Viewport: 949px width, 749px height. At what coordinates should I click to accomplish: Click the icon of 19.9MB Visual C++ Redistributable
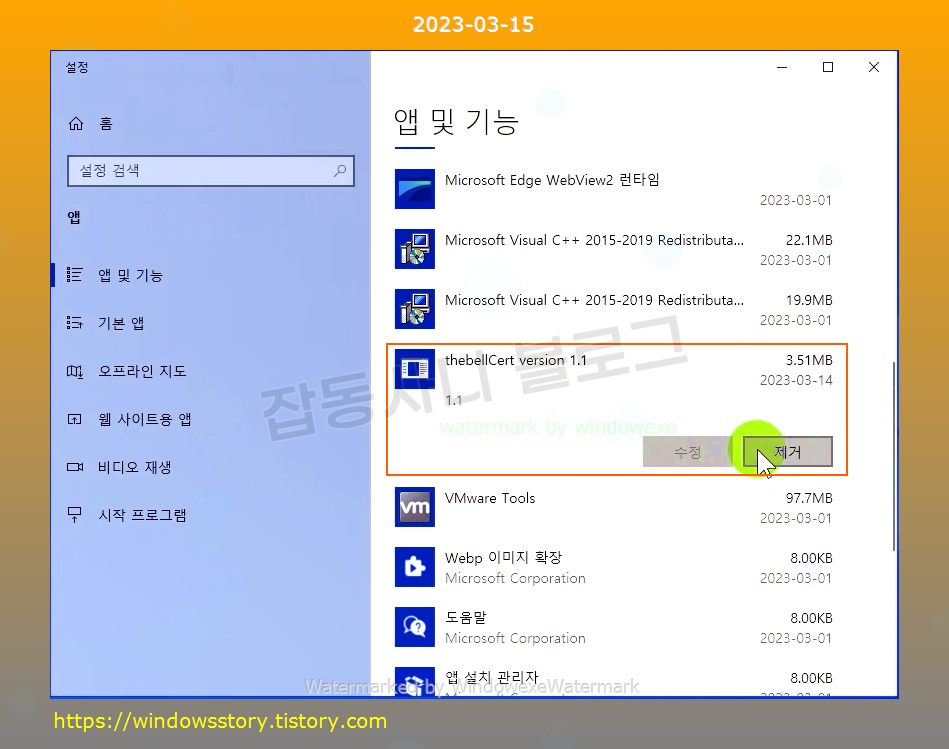click(415, 309)
